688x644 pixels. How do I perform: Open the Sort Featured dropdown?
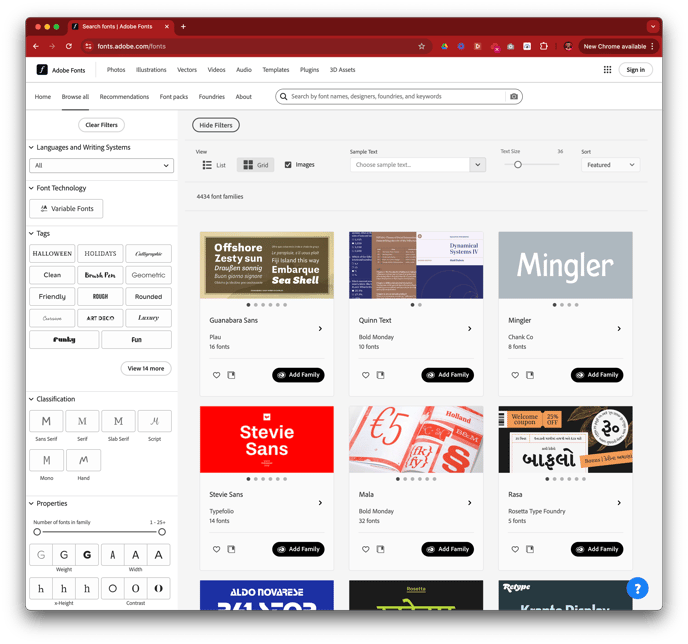(x=610, y=165)
